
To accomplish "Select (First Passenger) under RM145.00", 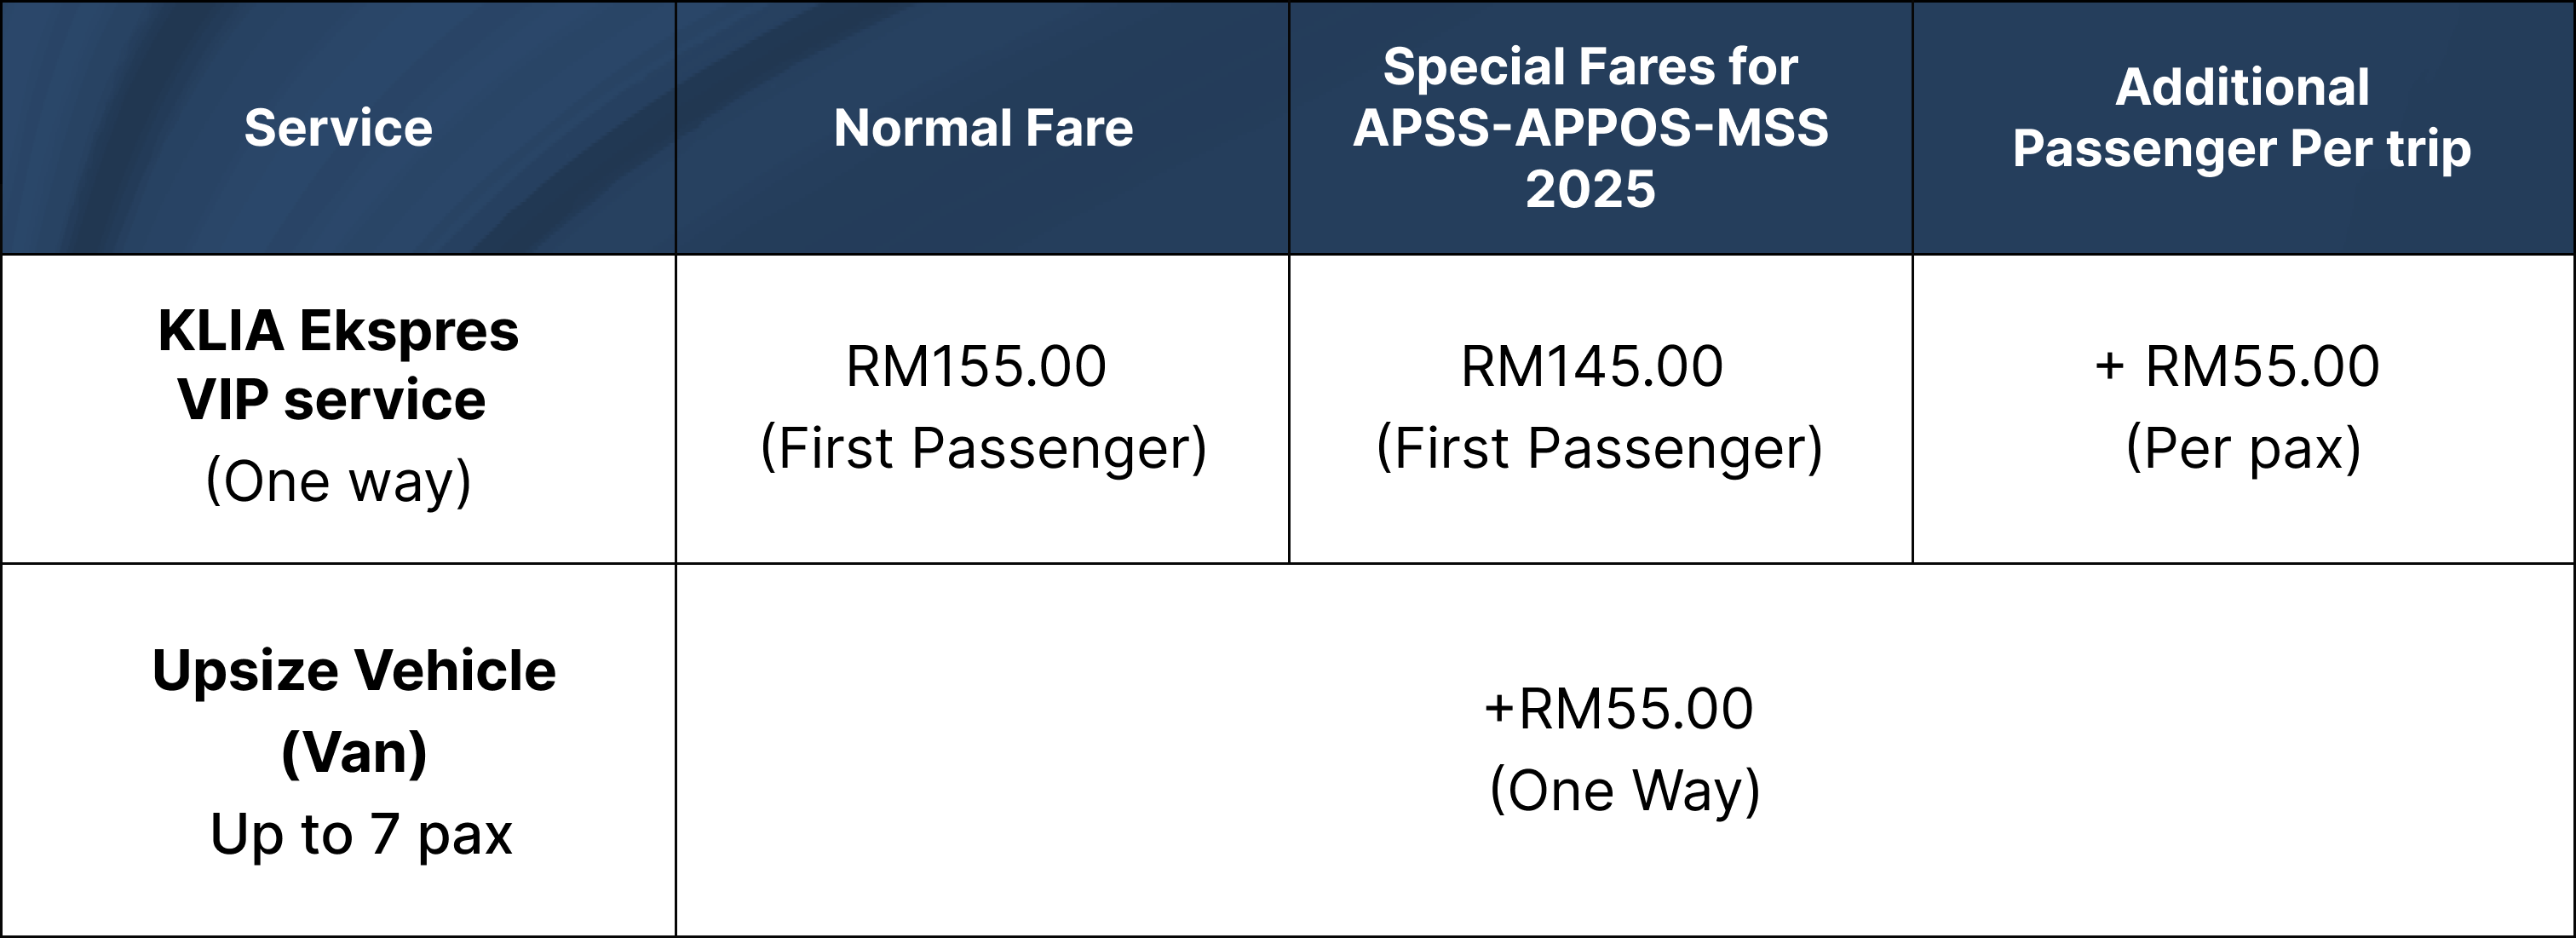I will tap(1599, 448).
